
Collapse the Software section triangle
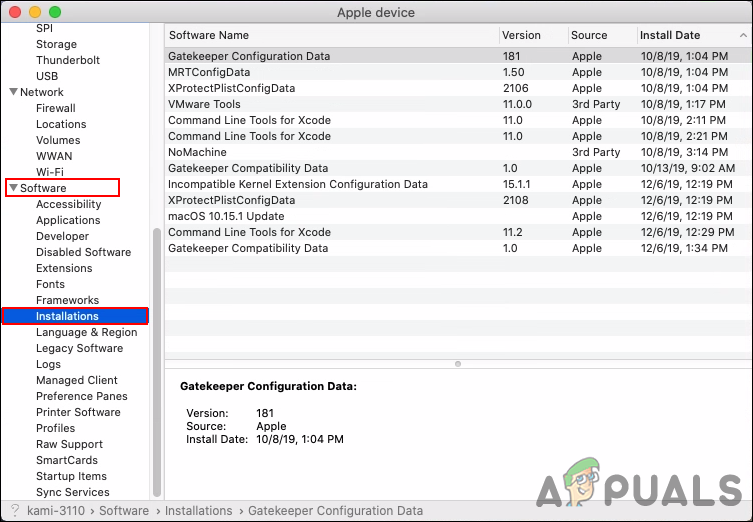(x=13, y=188)
